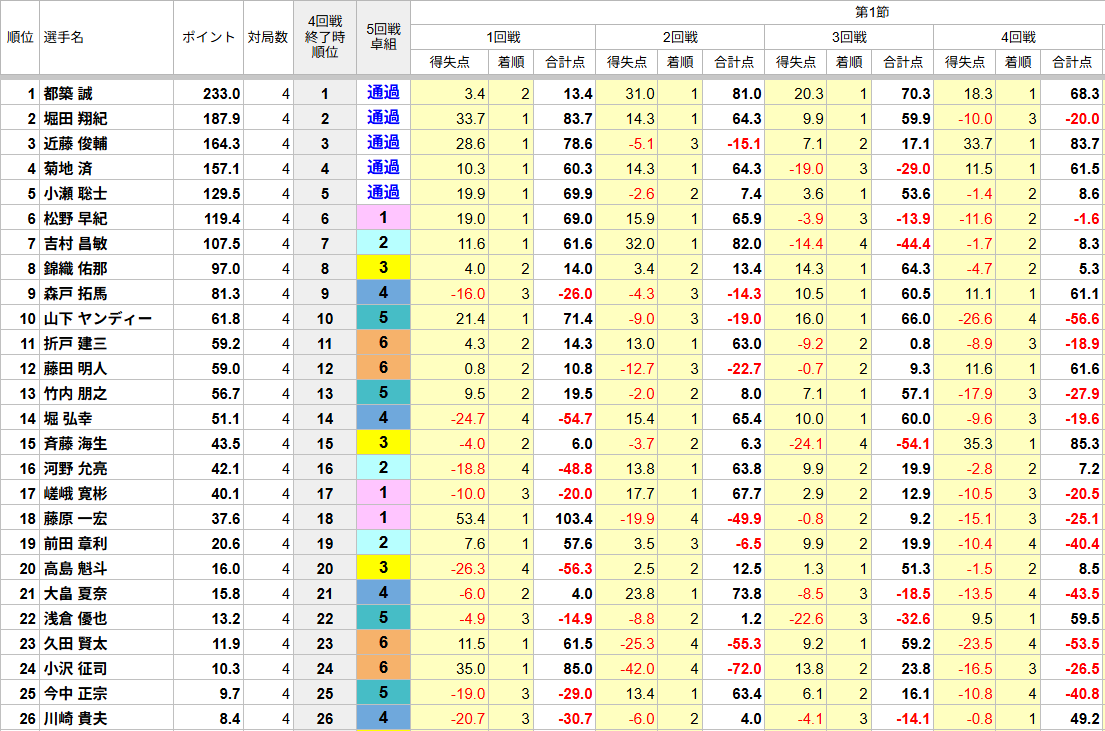Click 通過 in 都築 誠 row
This screenshot has height=731, width=1105.
pos(383,92)
